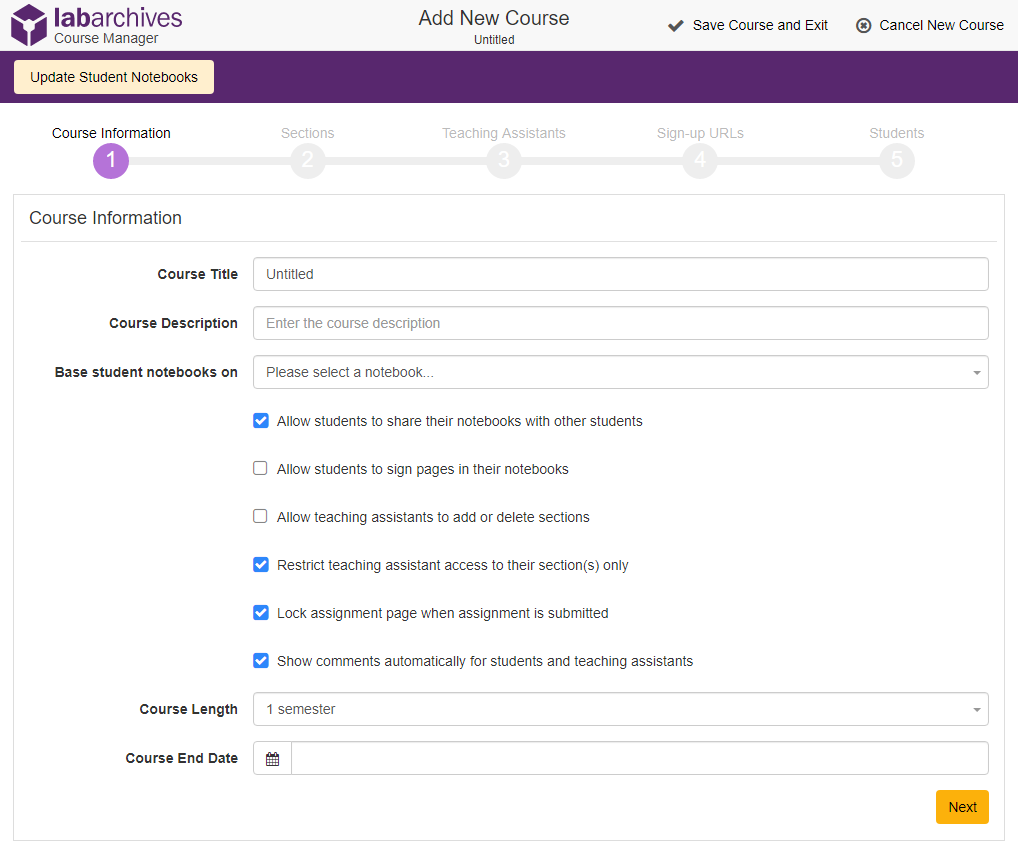
Task: Disable students sharing notebooks with other students
Action: tap(261, 421)
